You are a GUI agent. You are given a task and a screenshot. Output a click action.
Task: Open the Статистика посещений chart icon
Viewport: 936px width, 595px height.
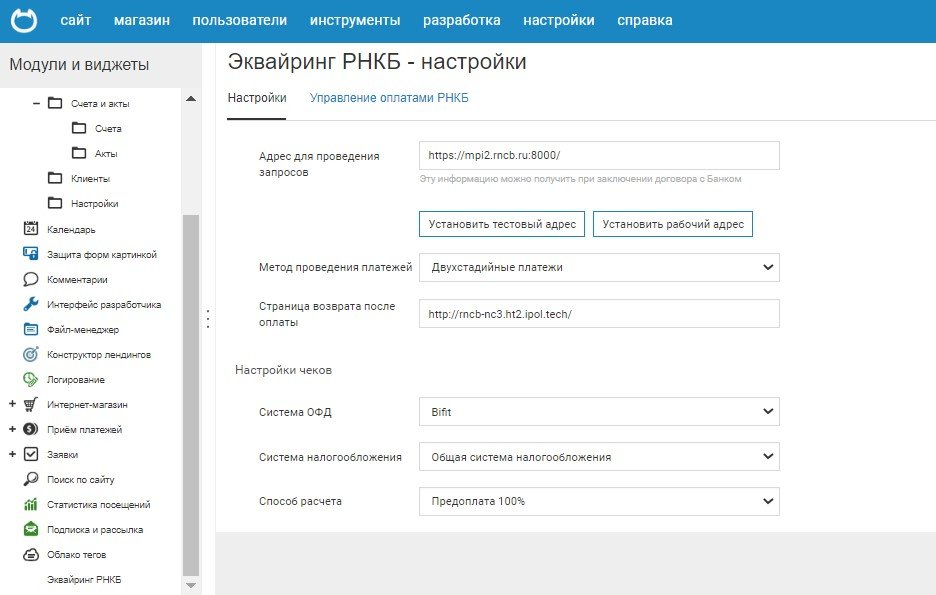coord(30,504)
